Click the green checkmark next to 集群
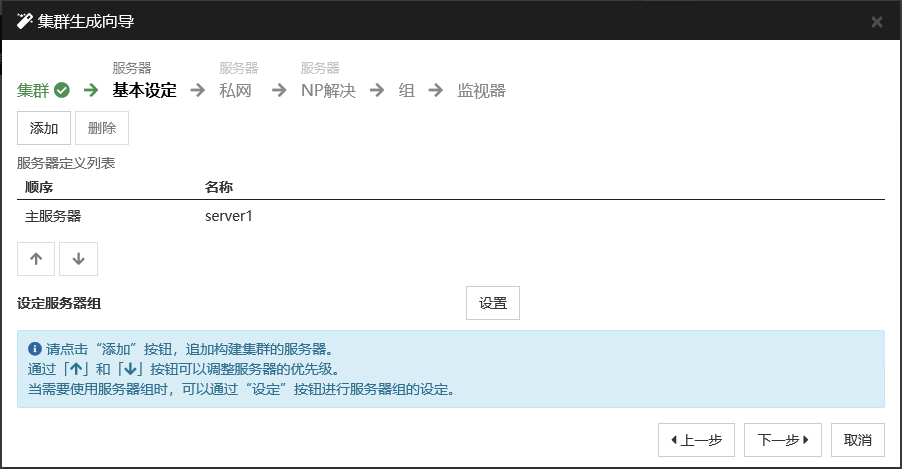 coord(62,91)
